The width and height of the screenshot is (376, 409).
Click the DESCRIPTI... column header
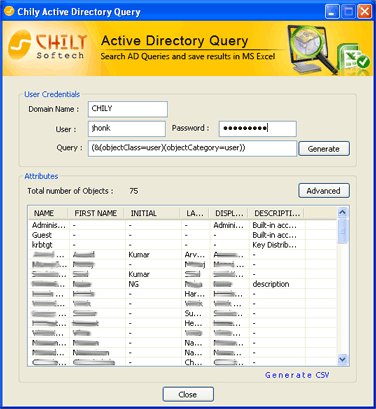(277, 213)
